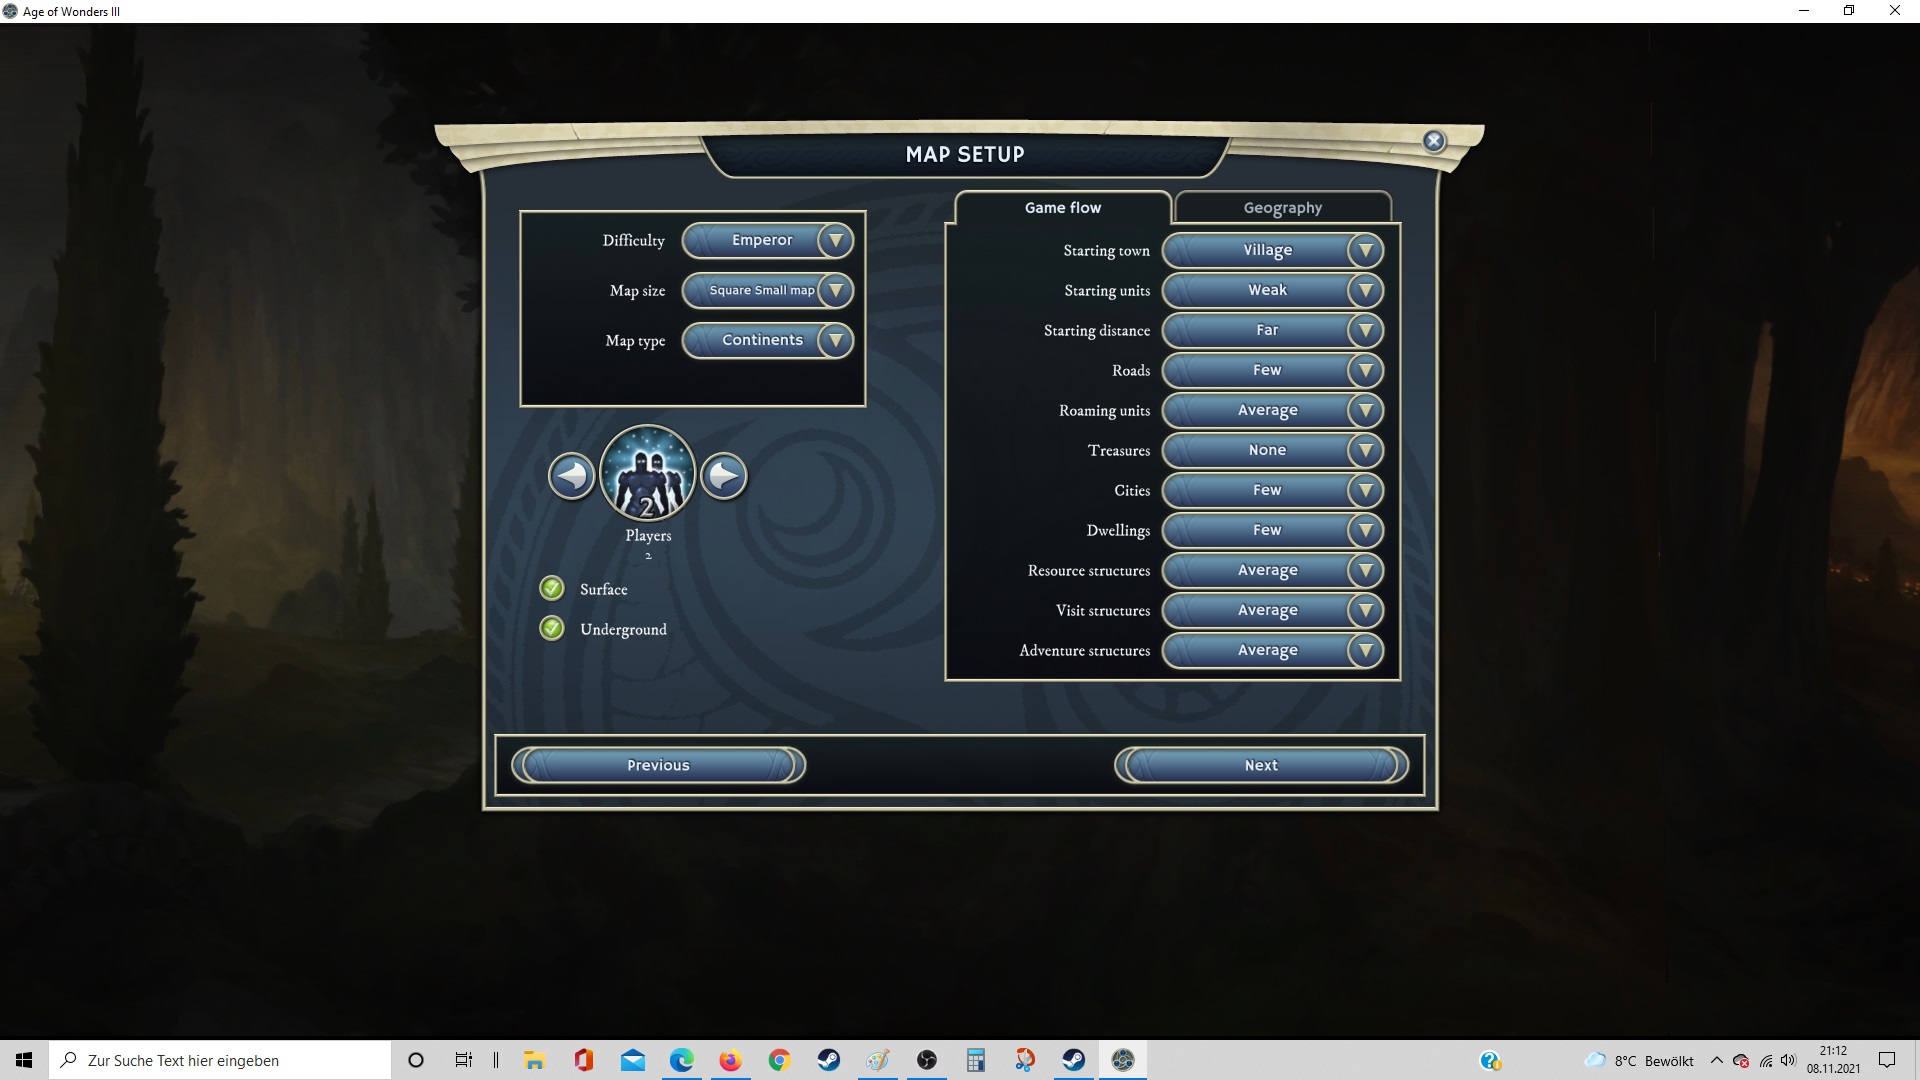Click the taskbar search box
Screen dimensions: 1920x1080
(220, 1060)
